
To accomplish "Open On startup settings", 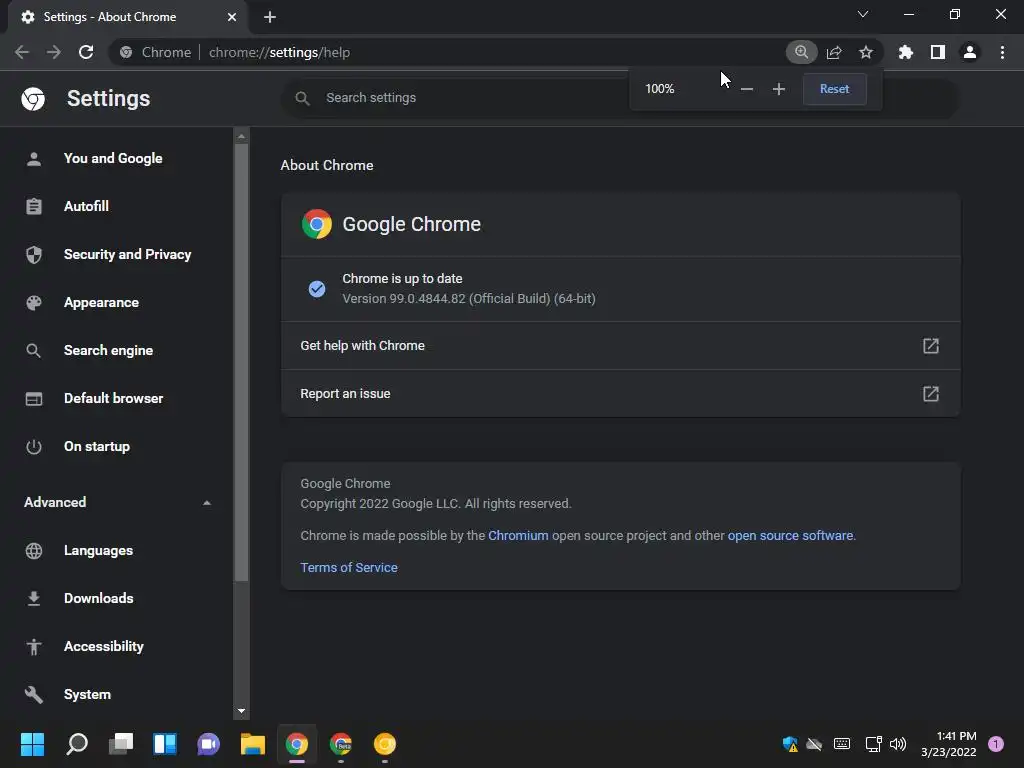I will pos(97,447).
